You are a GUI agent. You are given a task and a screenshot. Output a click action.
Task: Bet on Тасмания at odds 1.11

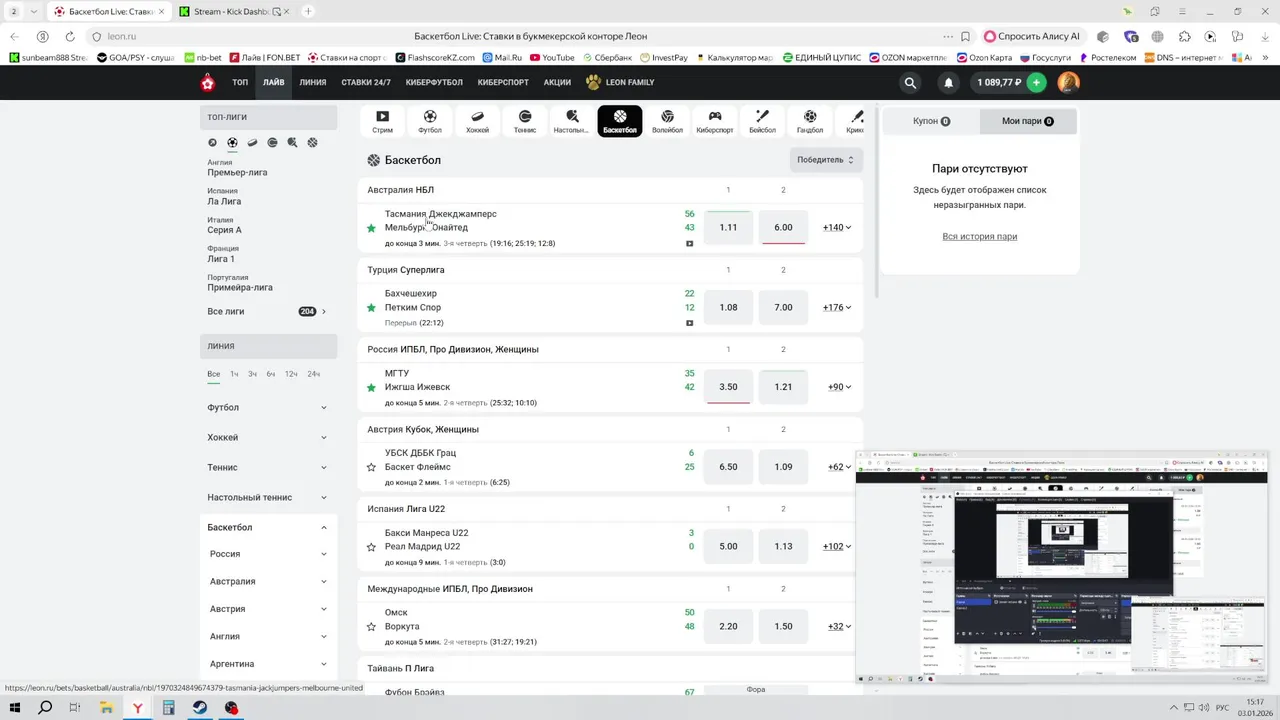pyautogui.click(x=728, y=228)
